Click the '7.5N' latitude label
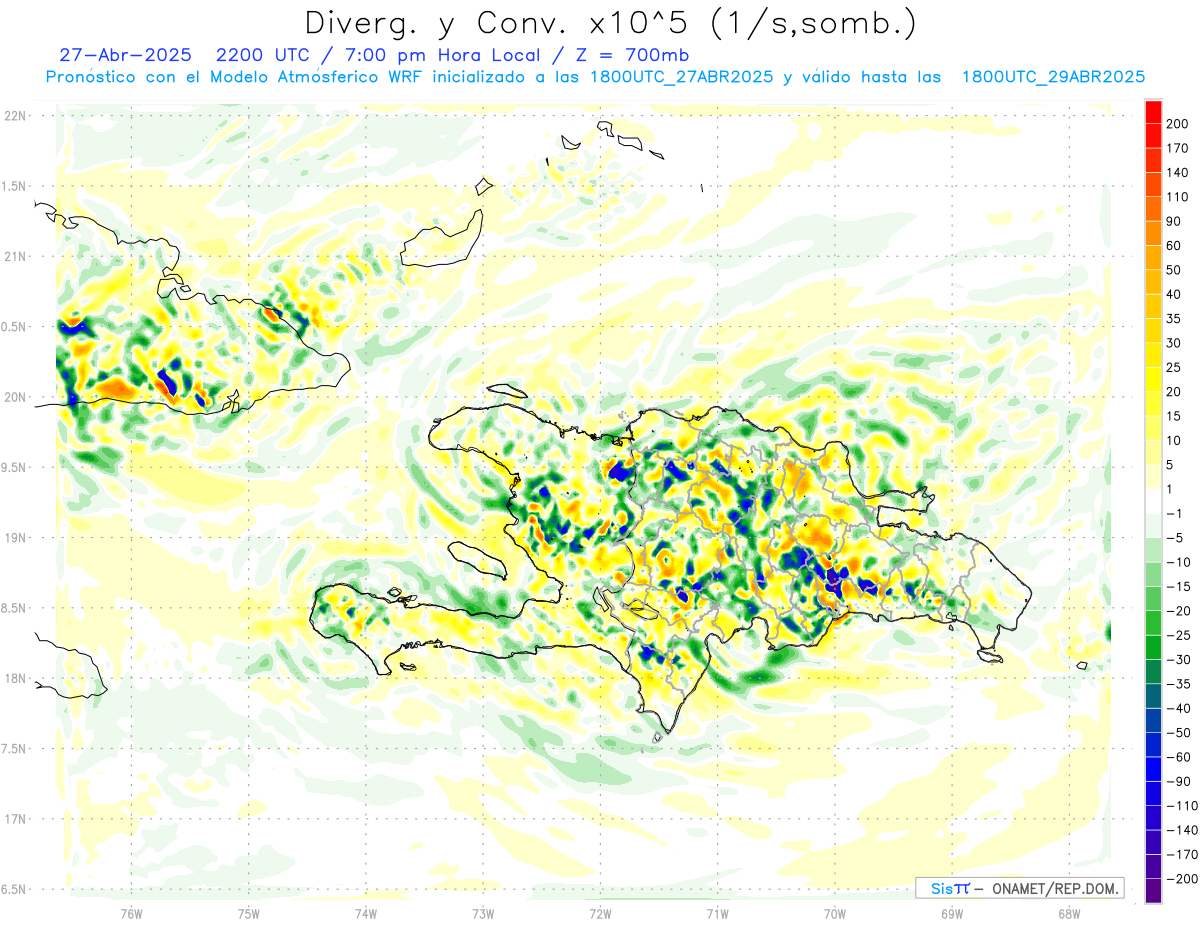The width and height of the screenshot is (1200, 927). (14, 748)
